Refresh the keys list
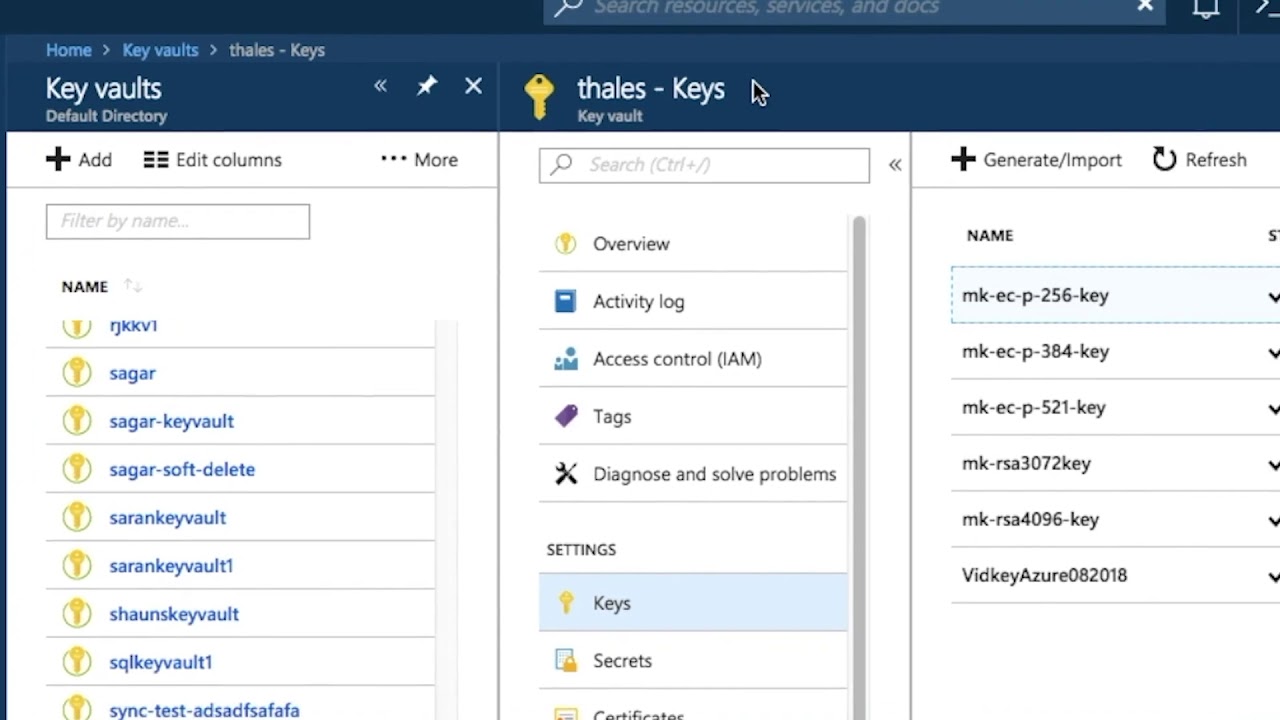Viewport: 1280px width, 720px height. coord(1199,160)
